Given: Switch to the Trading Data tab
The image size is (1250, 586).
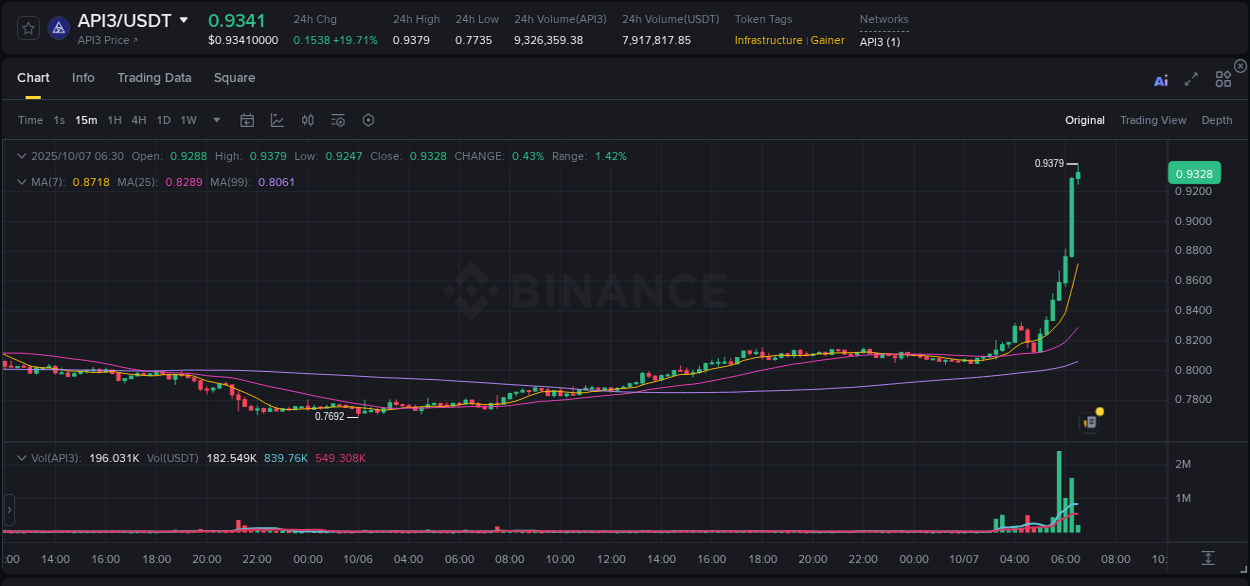Looking at the screenshot, I should coord(154,78).
